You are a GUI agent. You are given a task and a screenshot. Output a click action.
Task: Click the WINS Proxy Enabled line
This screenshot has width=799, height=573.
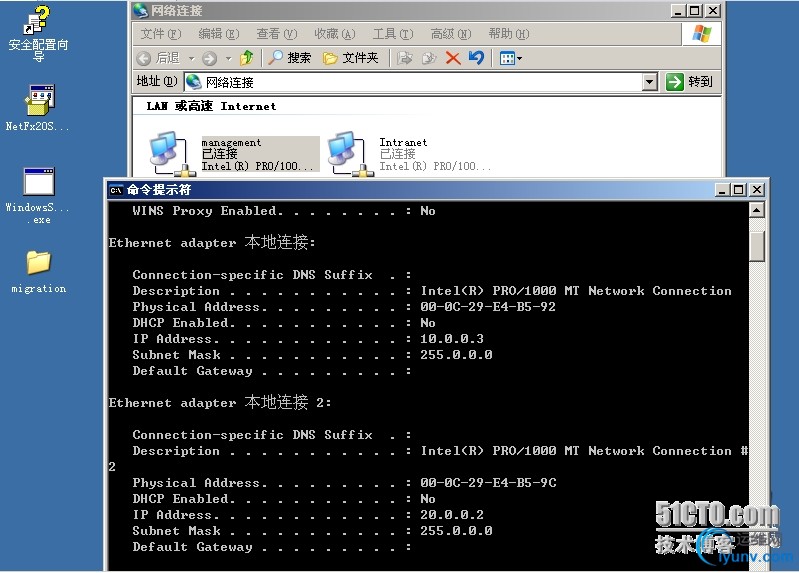[x=284, y=211]
